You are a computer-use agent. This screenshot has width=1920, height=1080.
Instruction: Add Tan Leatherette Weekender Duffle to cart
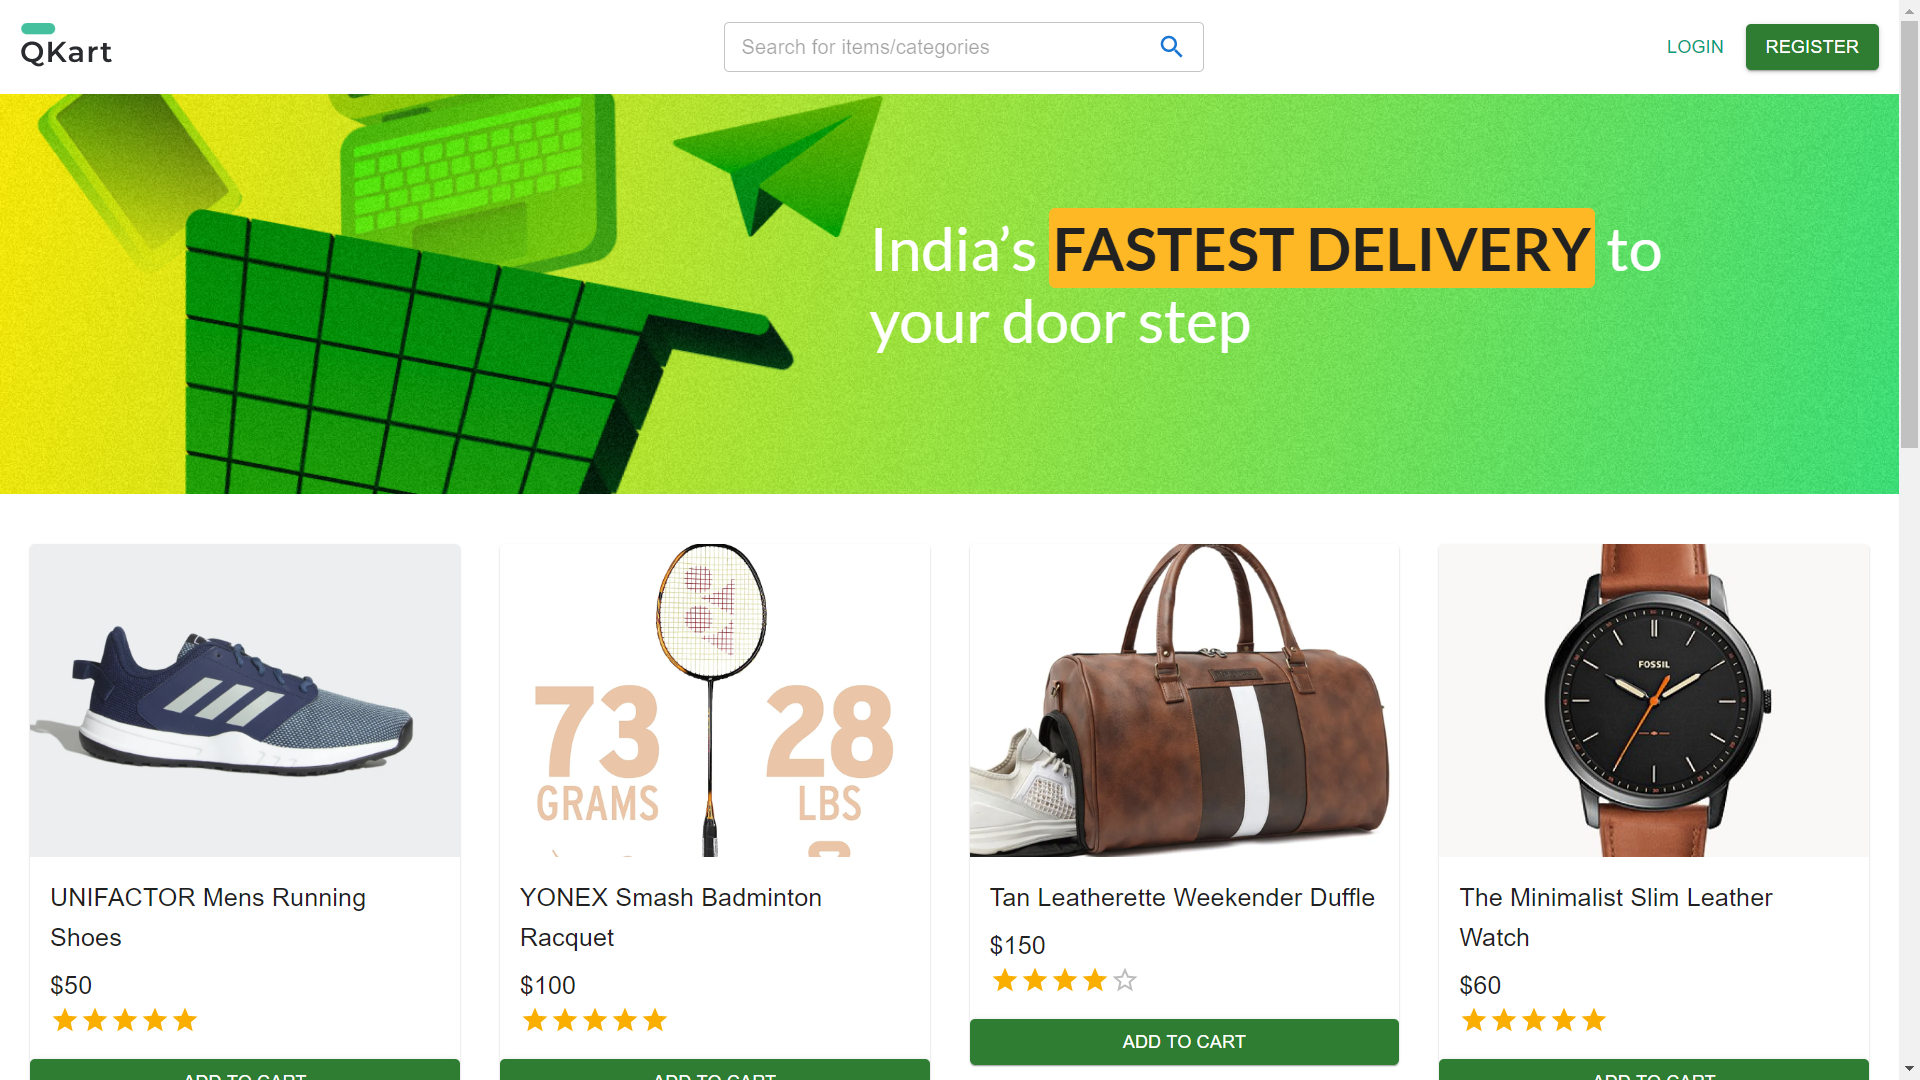(1184, 1042)
